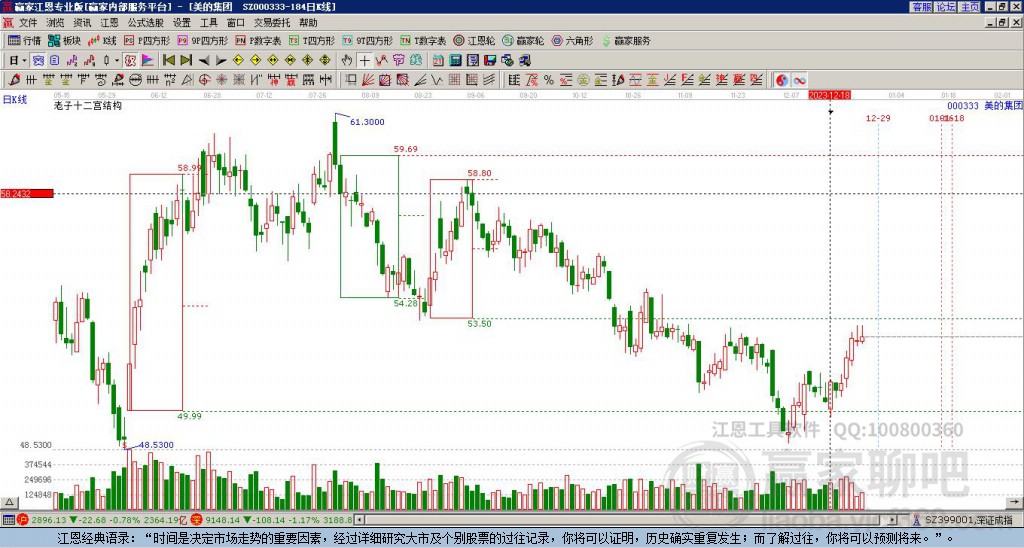Open the T四方形 tool

312,40
